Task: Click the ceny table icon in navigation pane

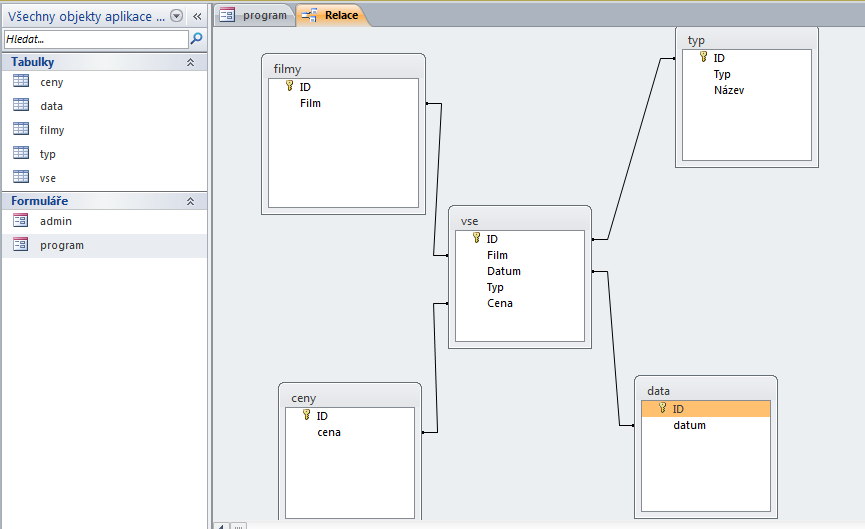Action: coord(21,82)
